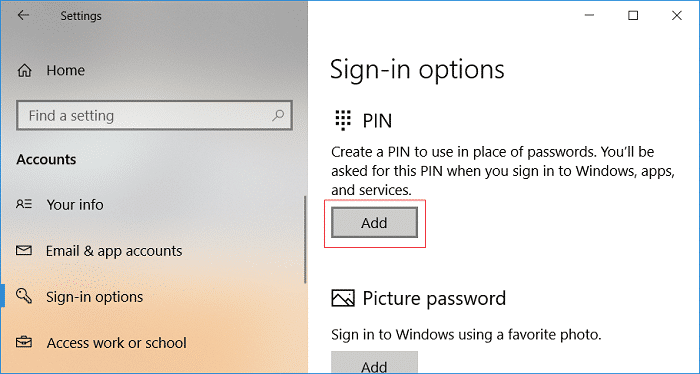
Task: Add a Picture password
Action: click(374, 362)
